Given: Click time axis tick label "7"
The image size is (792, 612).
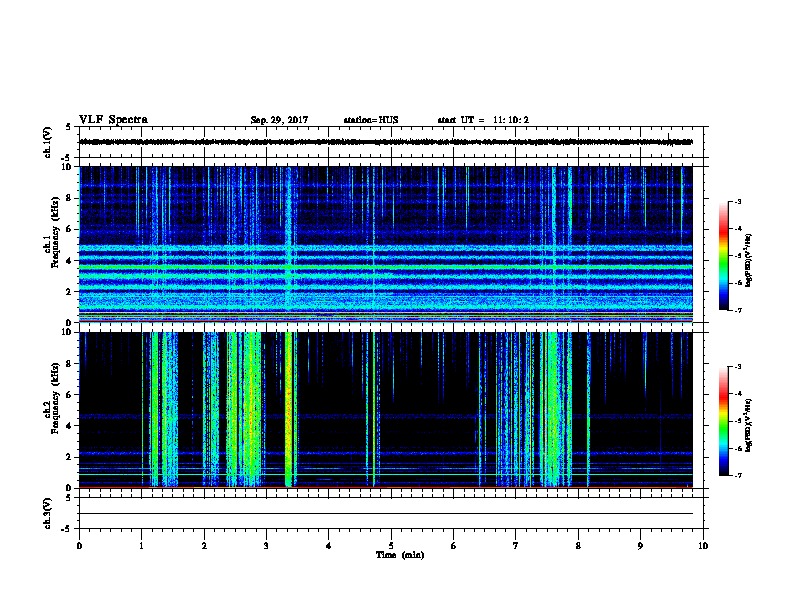Looking at the screenshot, I should (516, 546).
